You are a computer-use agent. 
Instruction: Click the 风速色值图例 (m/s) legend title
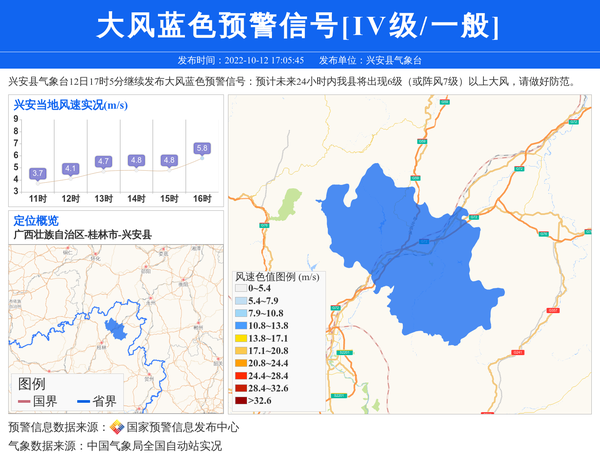pyautogui.click(x=277, y=277)
